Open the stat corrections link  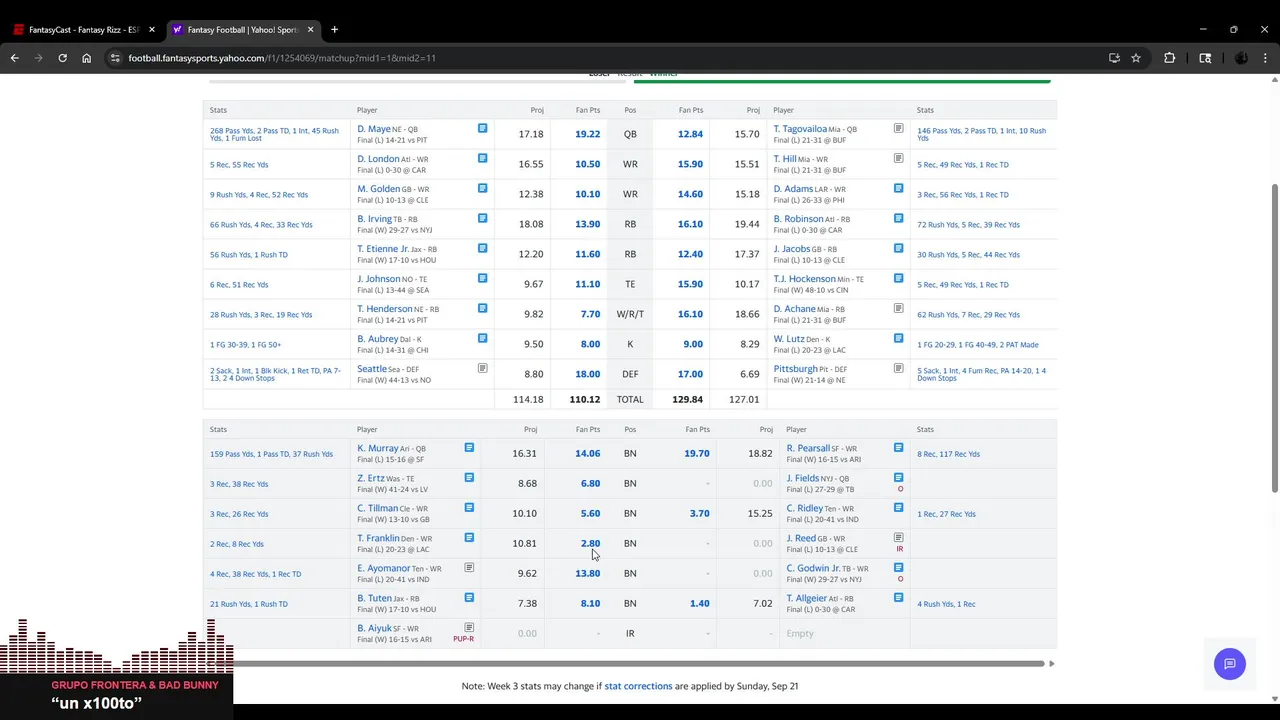[638, 686]
